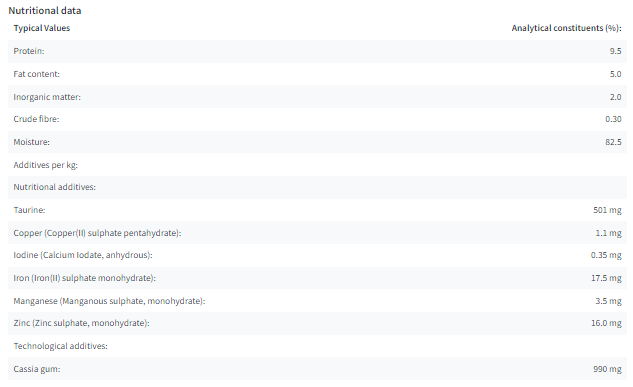Click the 'Technological additives:' row
633x387 pixels.
pos(317,346)
